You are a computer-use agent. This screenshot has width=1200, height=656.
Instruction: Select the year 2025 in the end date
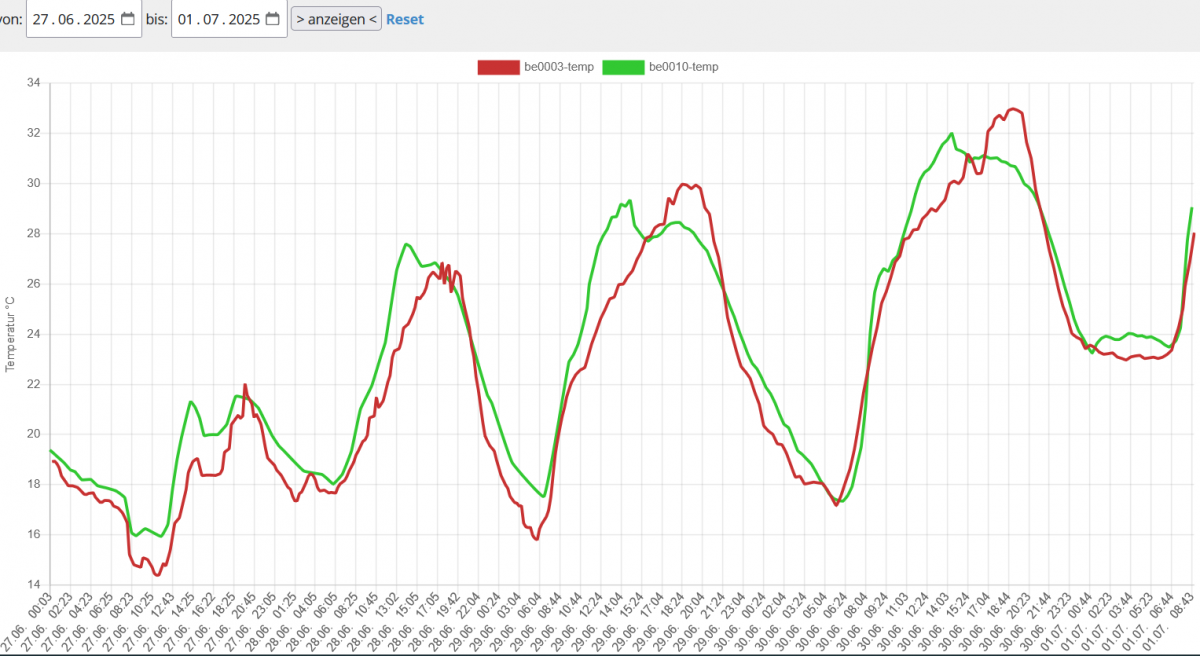(244, 19)
